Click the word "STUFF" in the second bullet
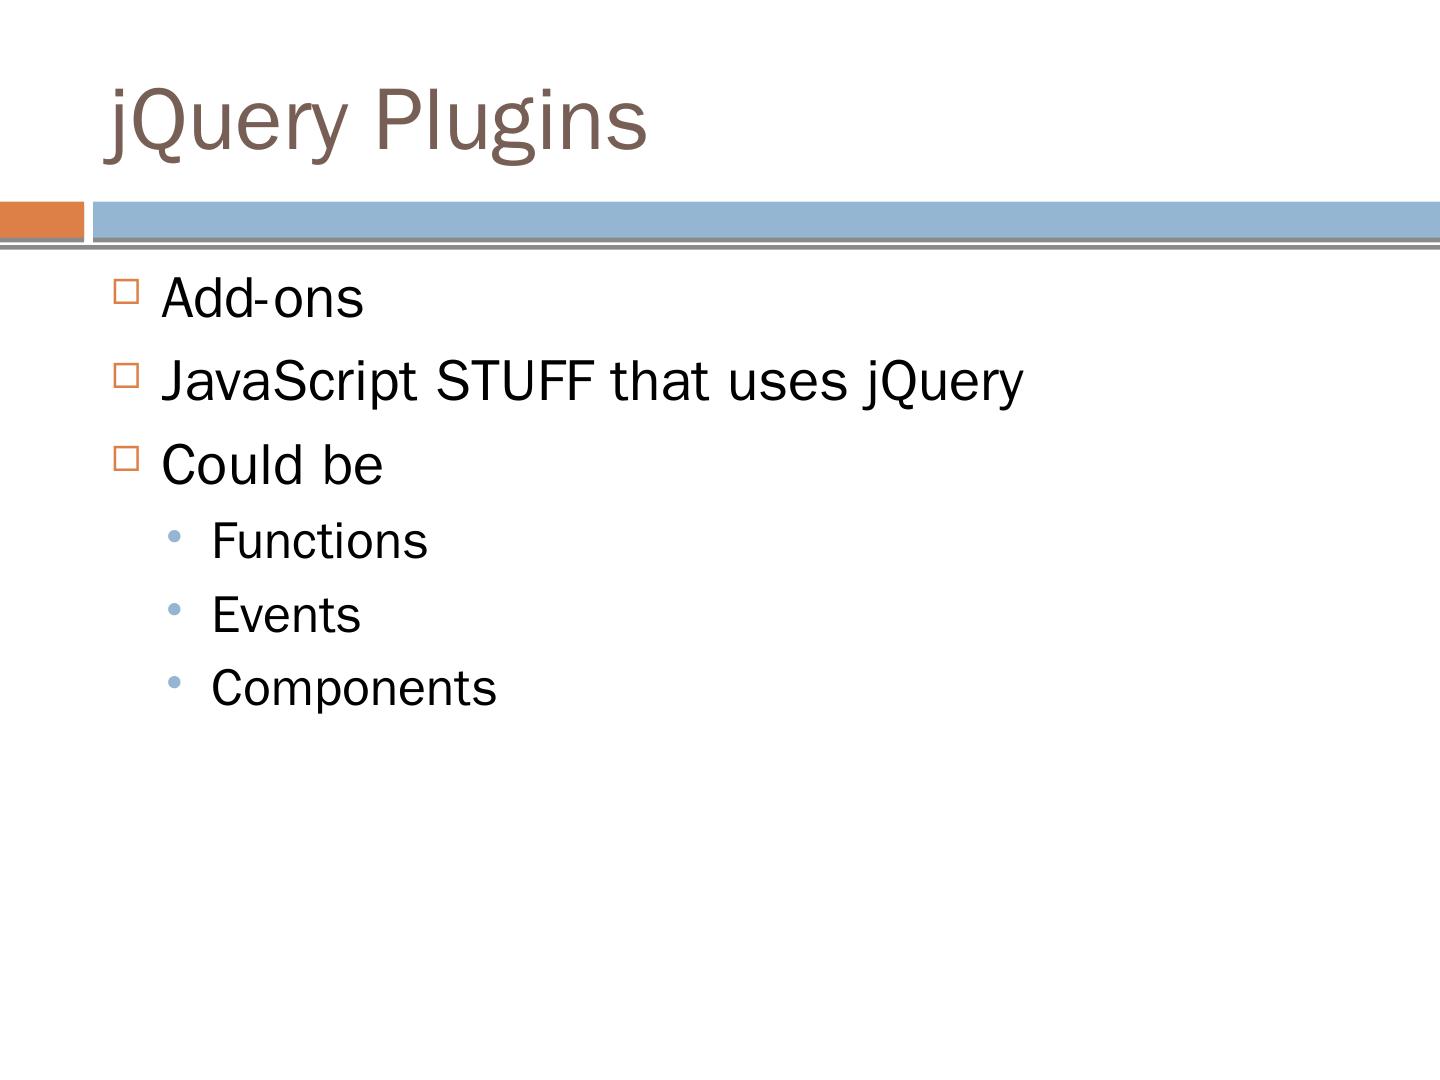Screen dimensions: 1440x1080 (514, 382)
